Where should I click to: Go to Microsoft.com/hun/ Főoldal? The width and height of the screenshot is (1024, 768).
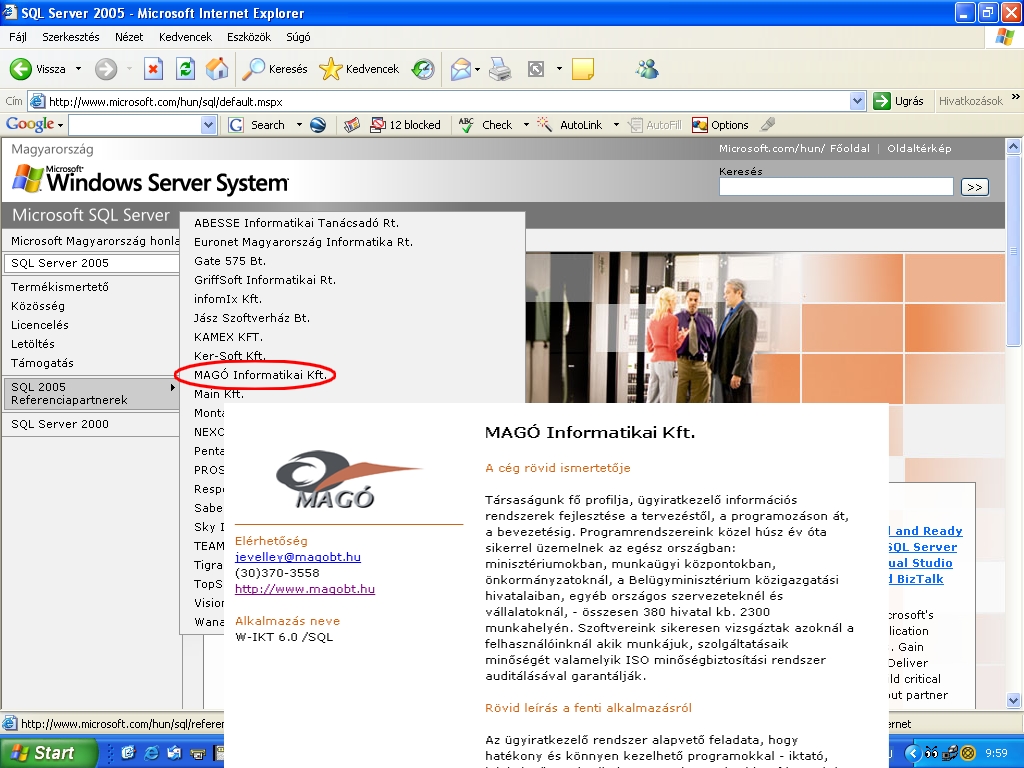(794, 148)
